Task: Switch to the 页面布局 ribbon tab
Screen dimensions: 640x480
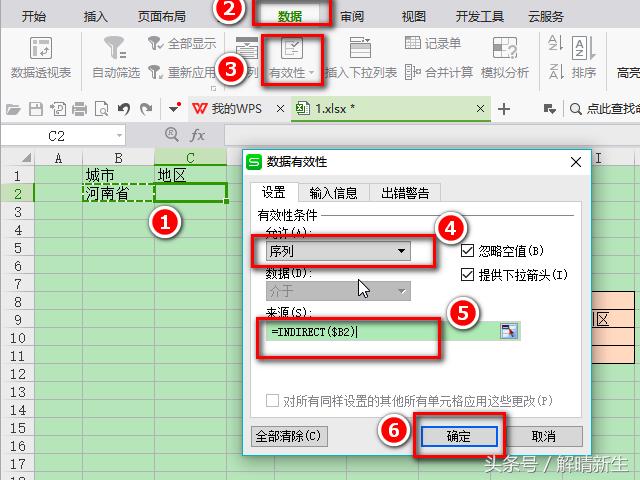Action: click(162, 17)
